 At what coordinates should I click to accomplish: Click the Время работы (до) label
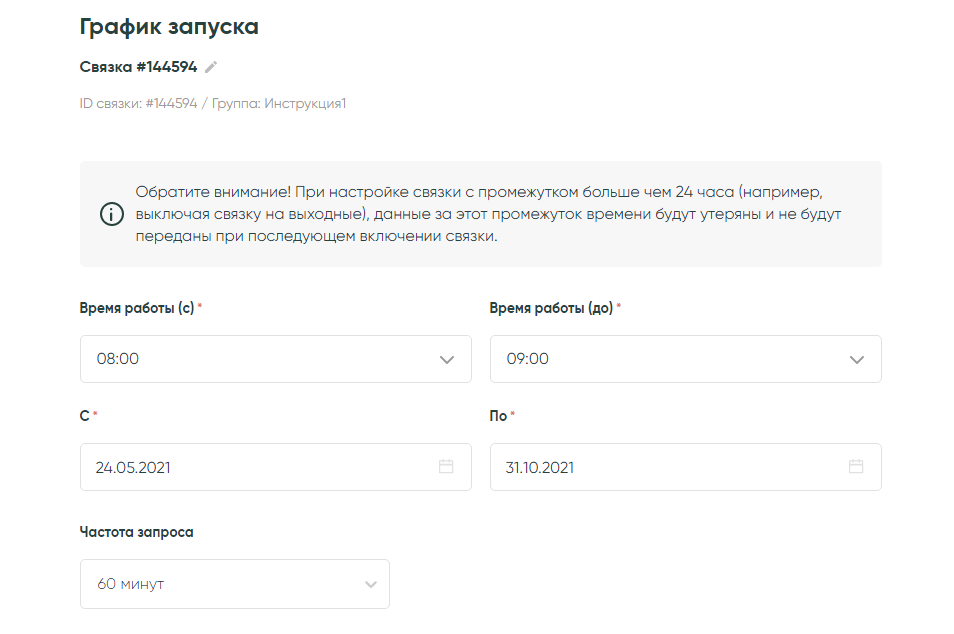(551, 308)
